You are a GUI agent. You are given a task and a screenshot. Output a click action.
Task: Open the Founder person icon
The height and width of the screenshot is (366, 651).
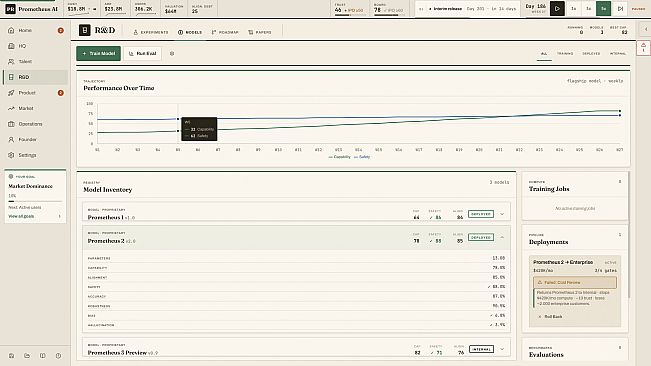(11, 139)
